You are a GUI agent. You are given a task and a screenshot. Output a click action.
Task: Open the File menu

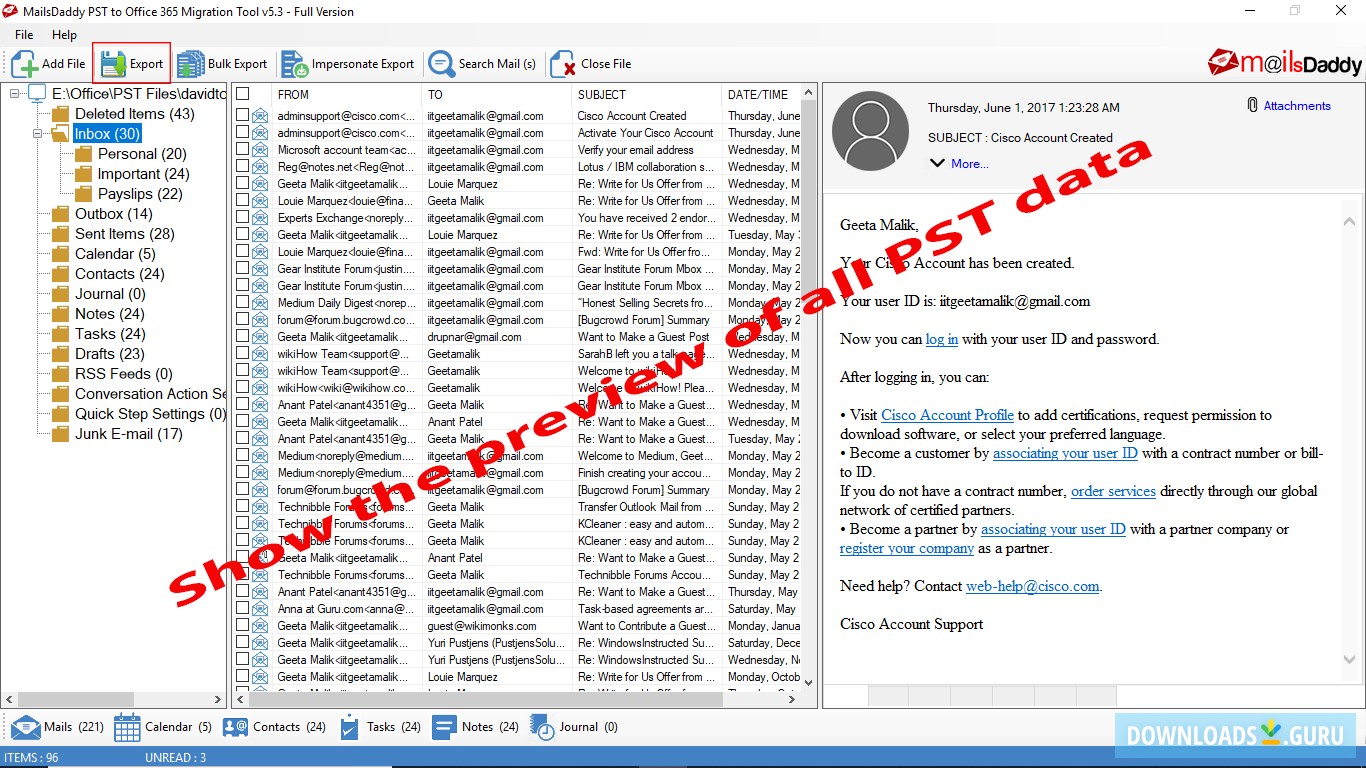23,33
